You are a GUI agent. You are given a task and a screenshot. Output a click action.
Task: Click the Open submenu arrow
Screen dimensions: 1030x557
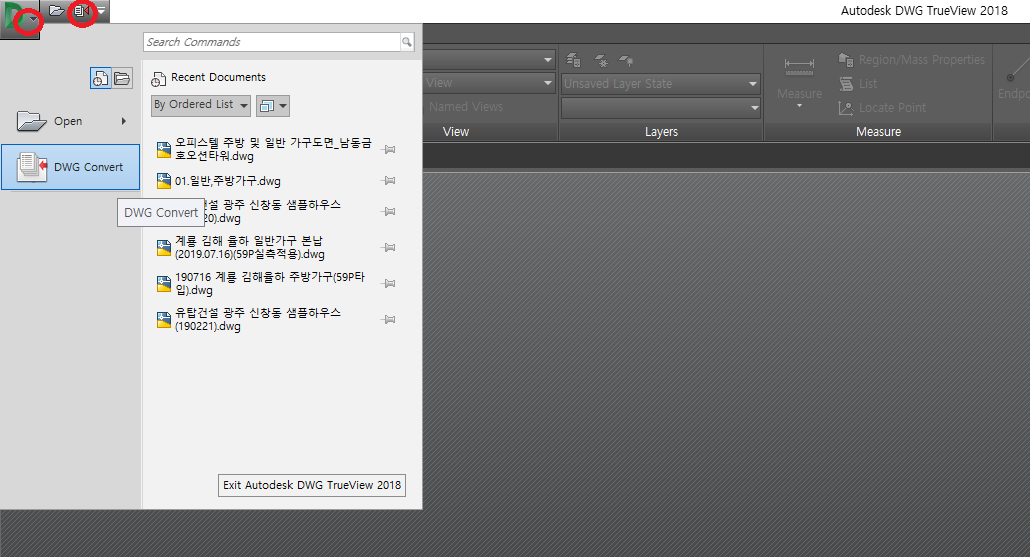(x=123, y=121)
